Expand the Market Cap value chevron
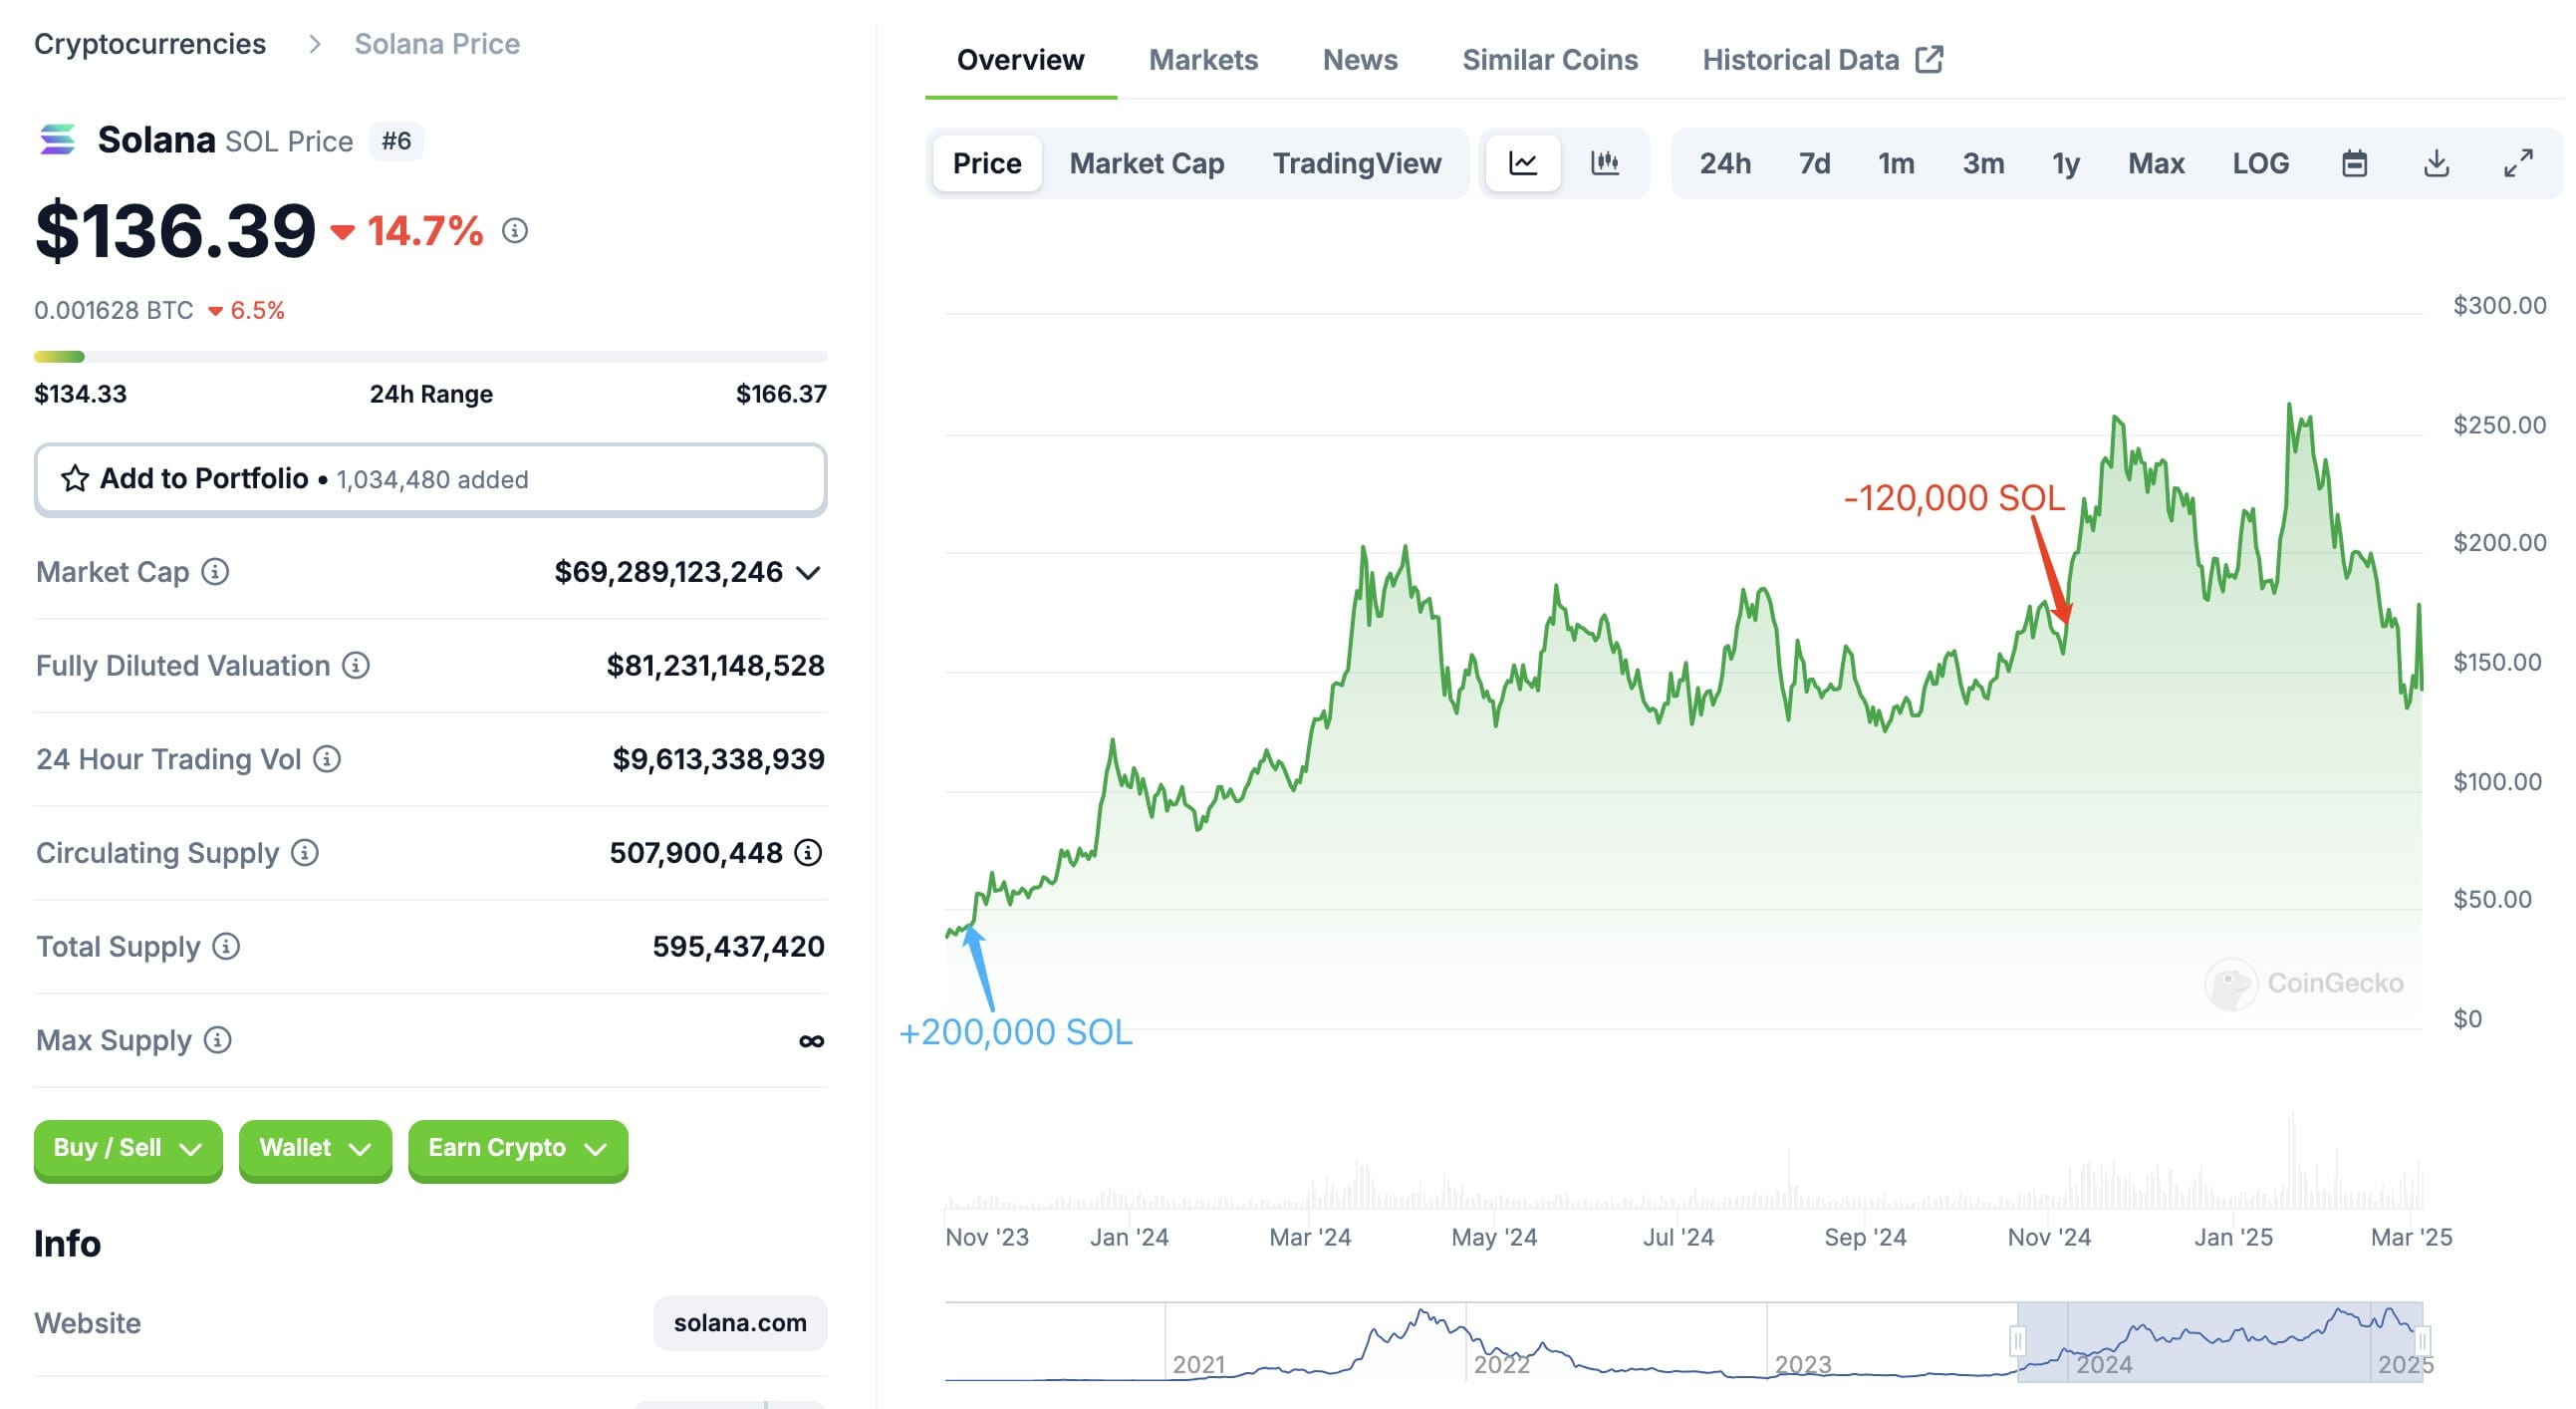The width and height of the screenshot is (2576, 1409). [808, 573]
